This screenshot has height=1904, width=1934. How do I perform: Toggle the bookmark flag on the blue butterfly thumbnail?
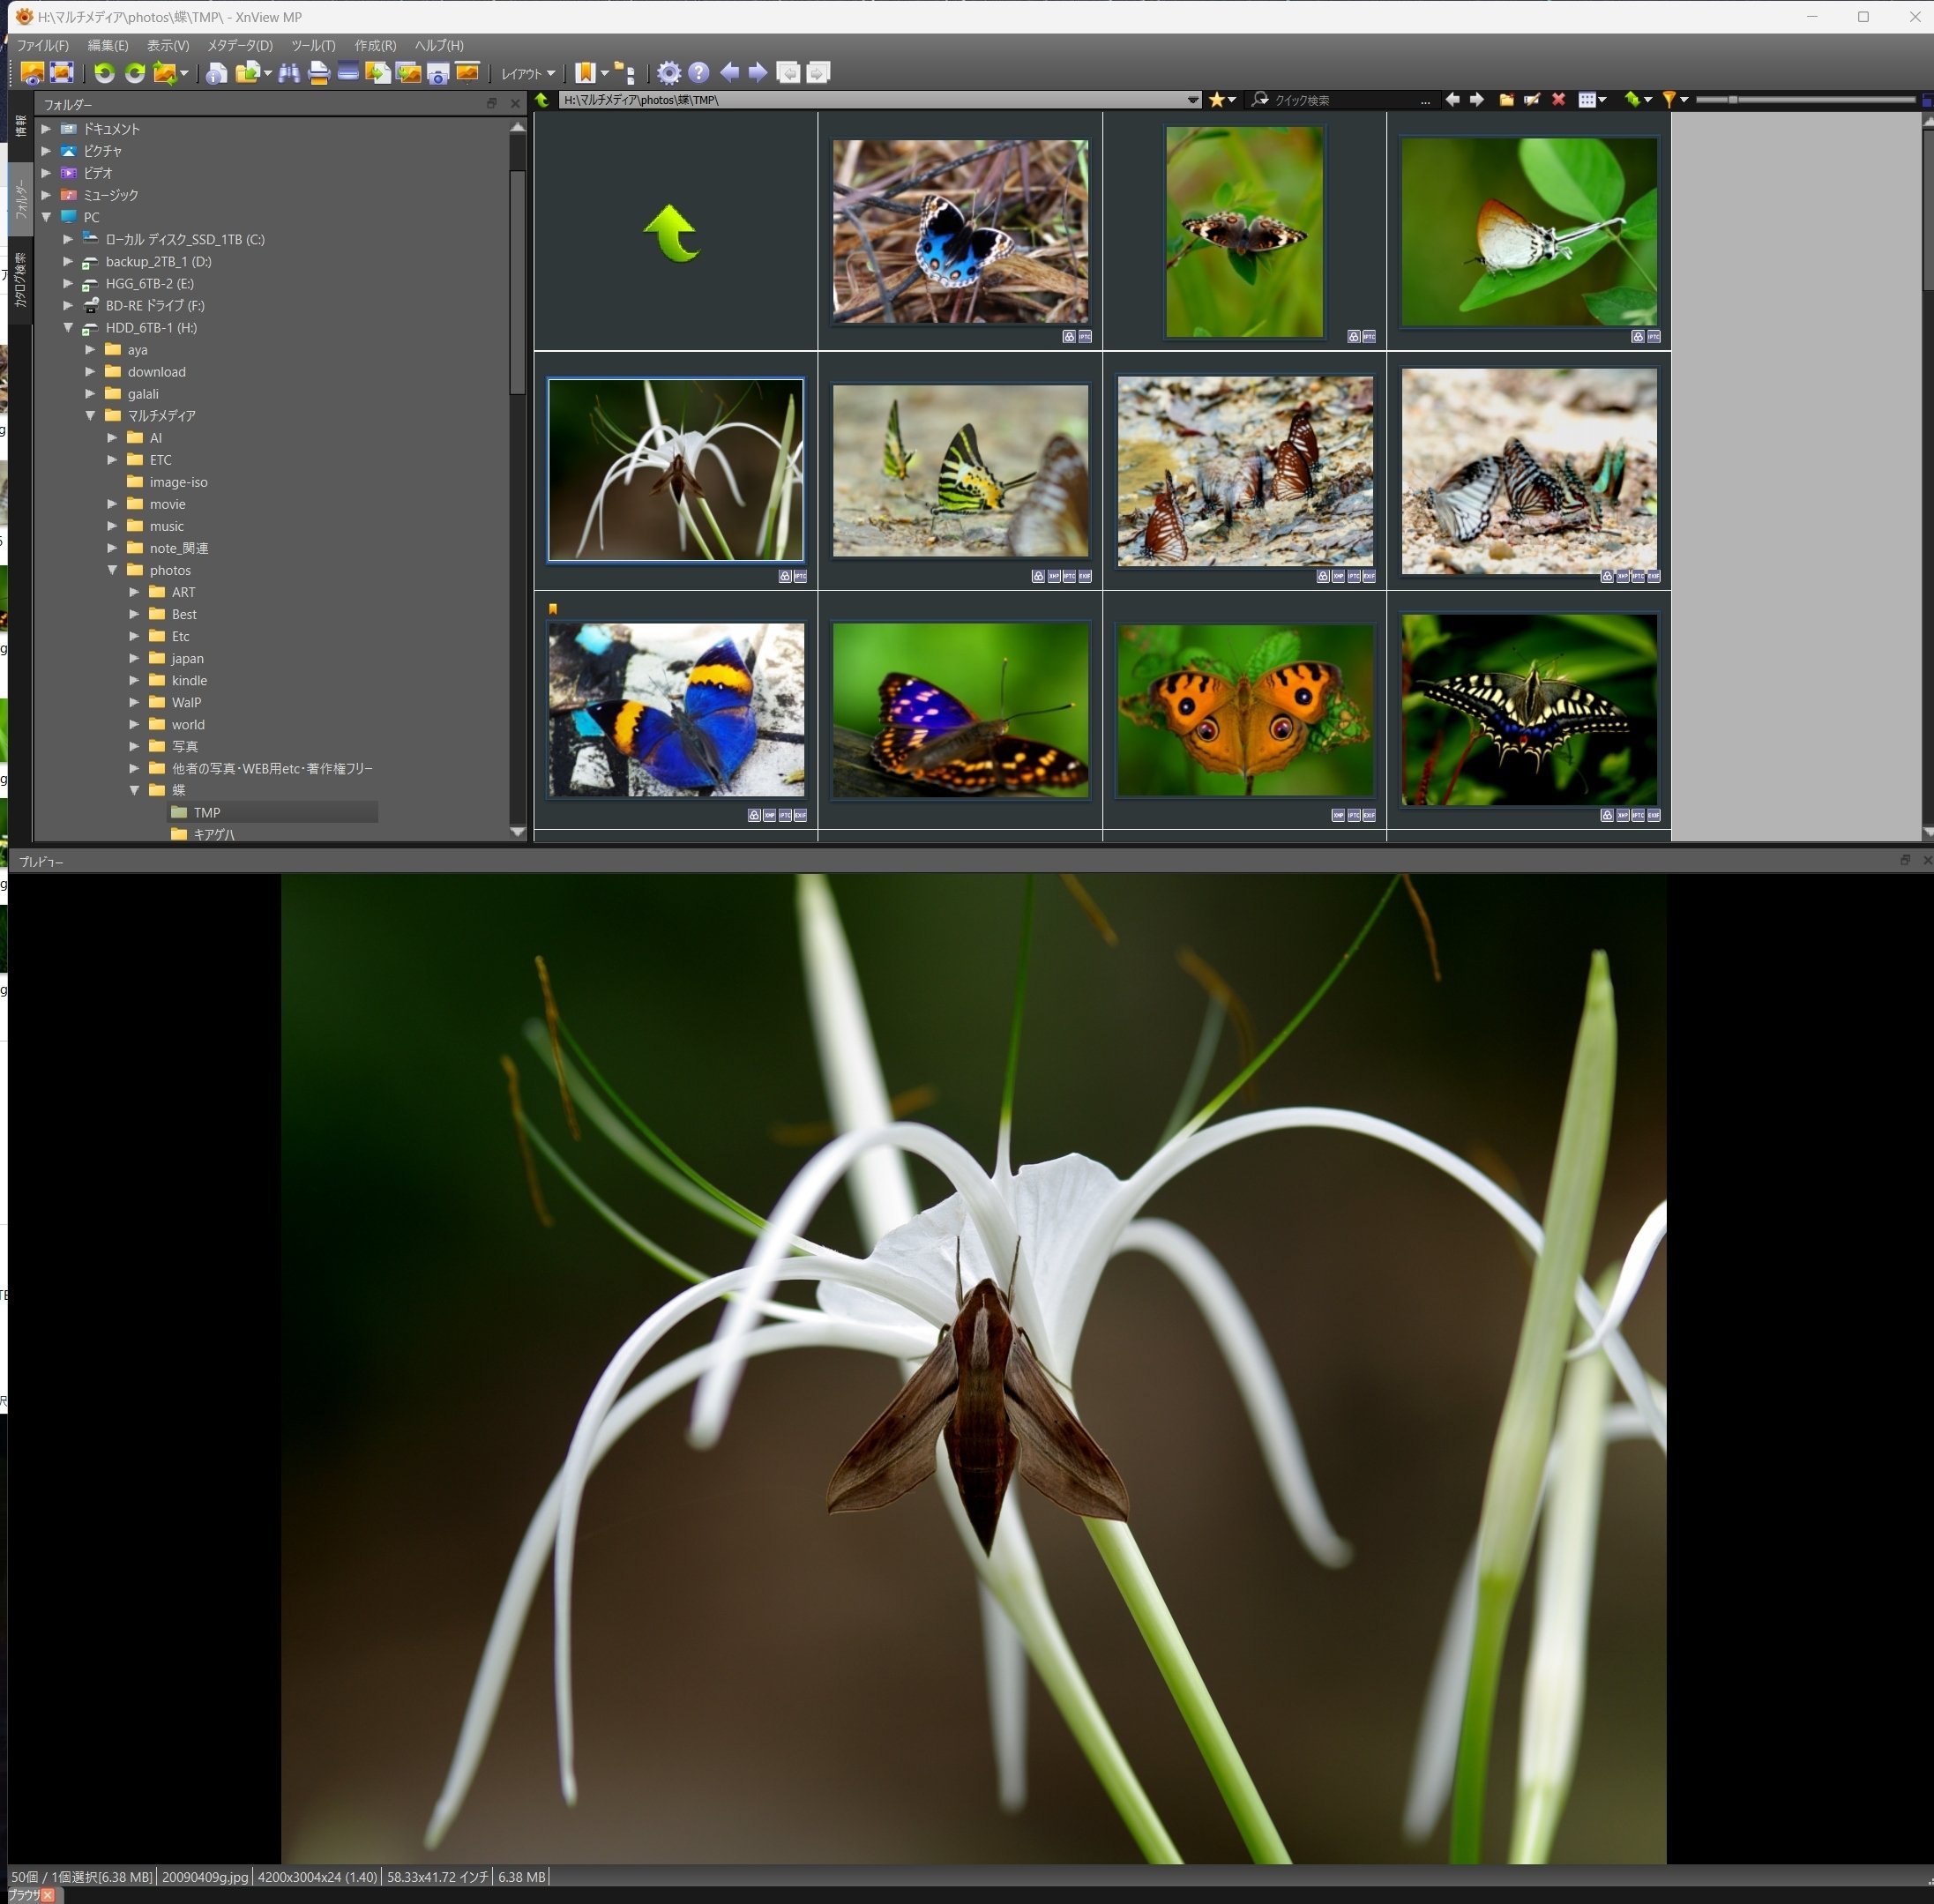(x=553, y=608)
